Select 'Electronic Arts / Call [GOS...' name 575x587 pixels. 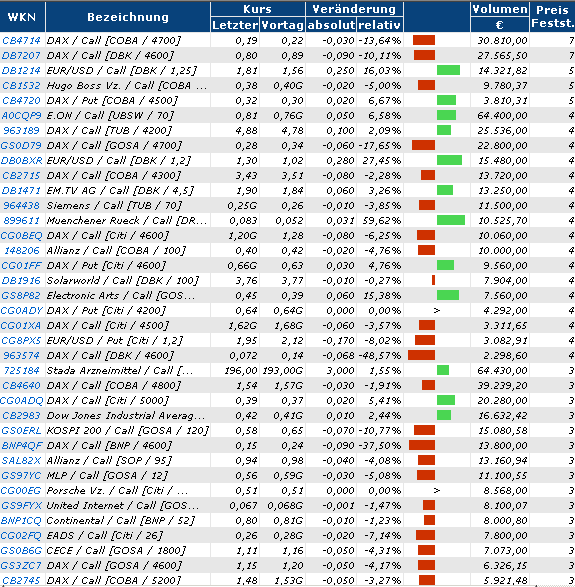(x=121, y=295)
